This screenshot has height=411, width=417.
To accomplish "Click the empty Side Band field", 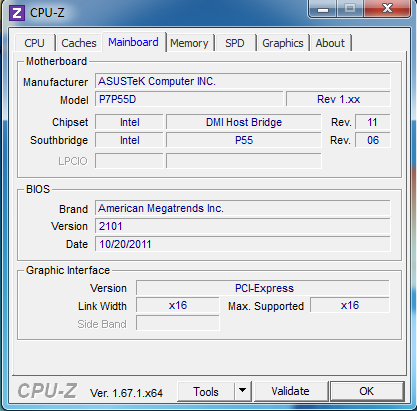I will [x=178, y=323].
